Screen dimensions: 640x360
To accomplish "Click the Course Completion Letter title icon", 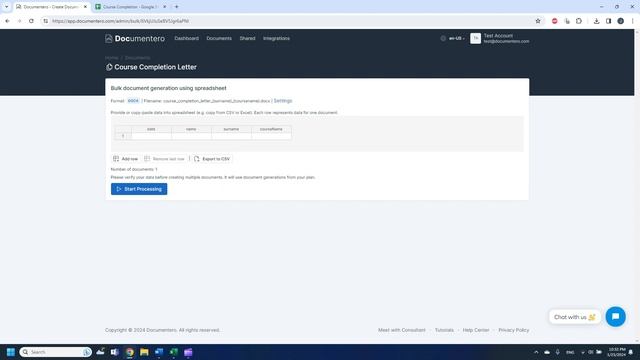I will coord(109,67).
